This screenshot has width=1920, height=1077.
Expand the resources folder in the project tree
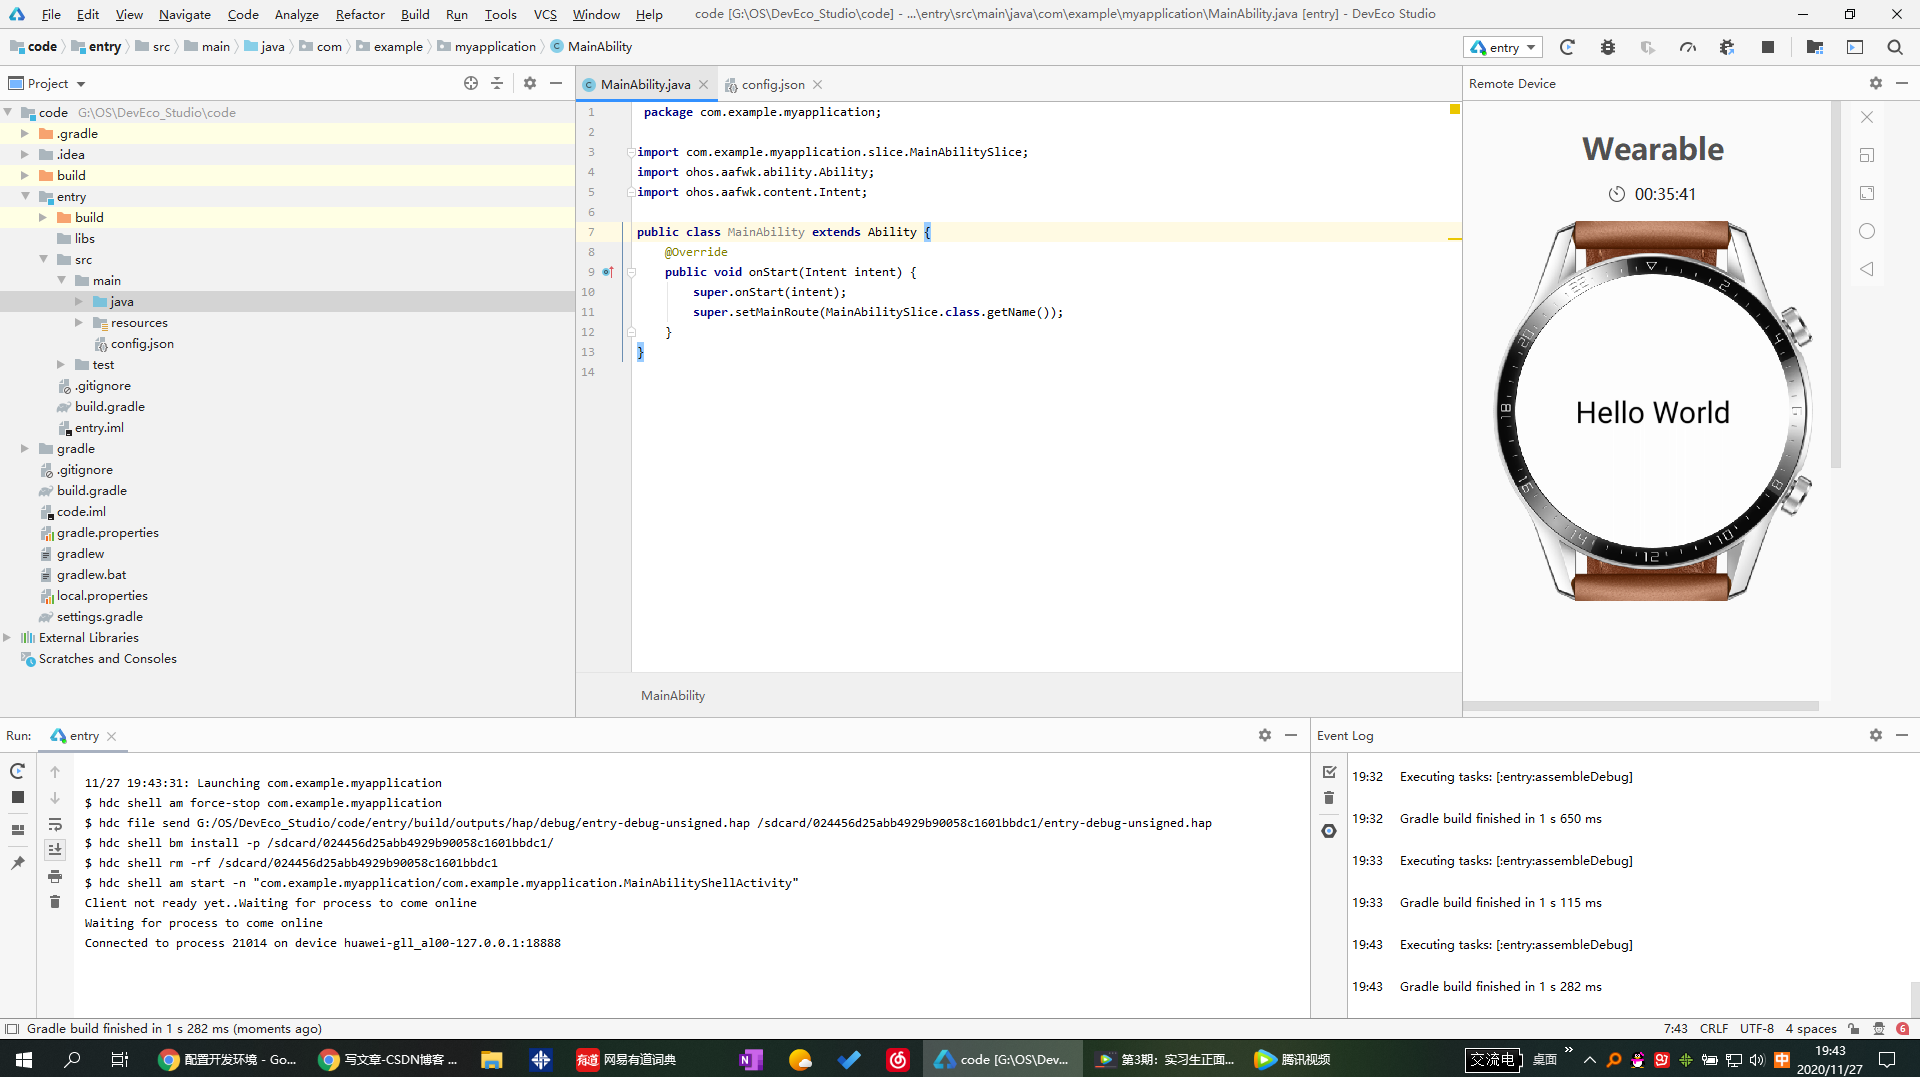point(79,323)
